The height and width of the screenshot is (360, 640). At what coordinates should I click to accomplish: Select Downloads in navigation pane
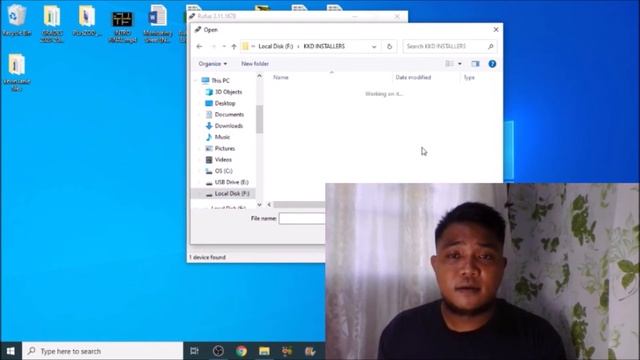[229, 126]
